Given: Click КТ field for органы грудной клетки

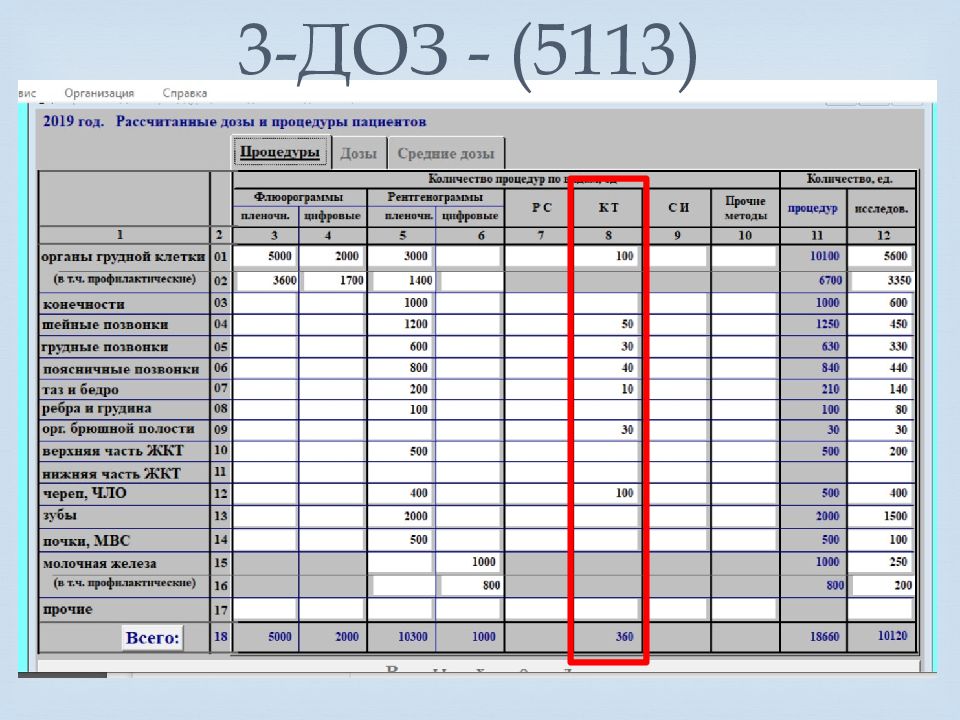Looking at the screenshot, I should coord(607,258).
